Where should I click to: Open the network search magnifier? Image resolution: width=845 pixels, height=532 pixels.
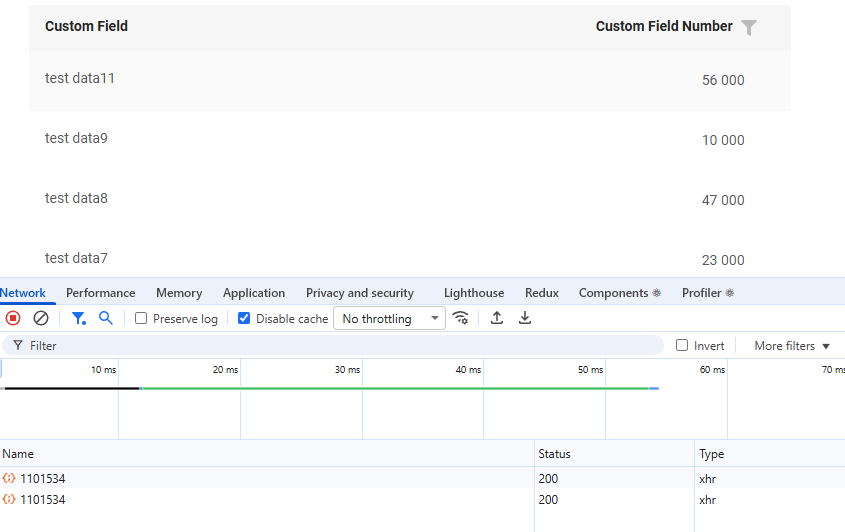coord(106,318)
